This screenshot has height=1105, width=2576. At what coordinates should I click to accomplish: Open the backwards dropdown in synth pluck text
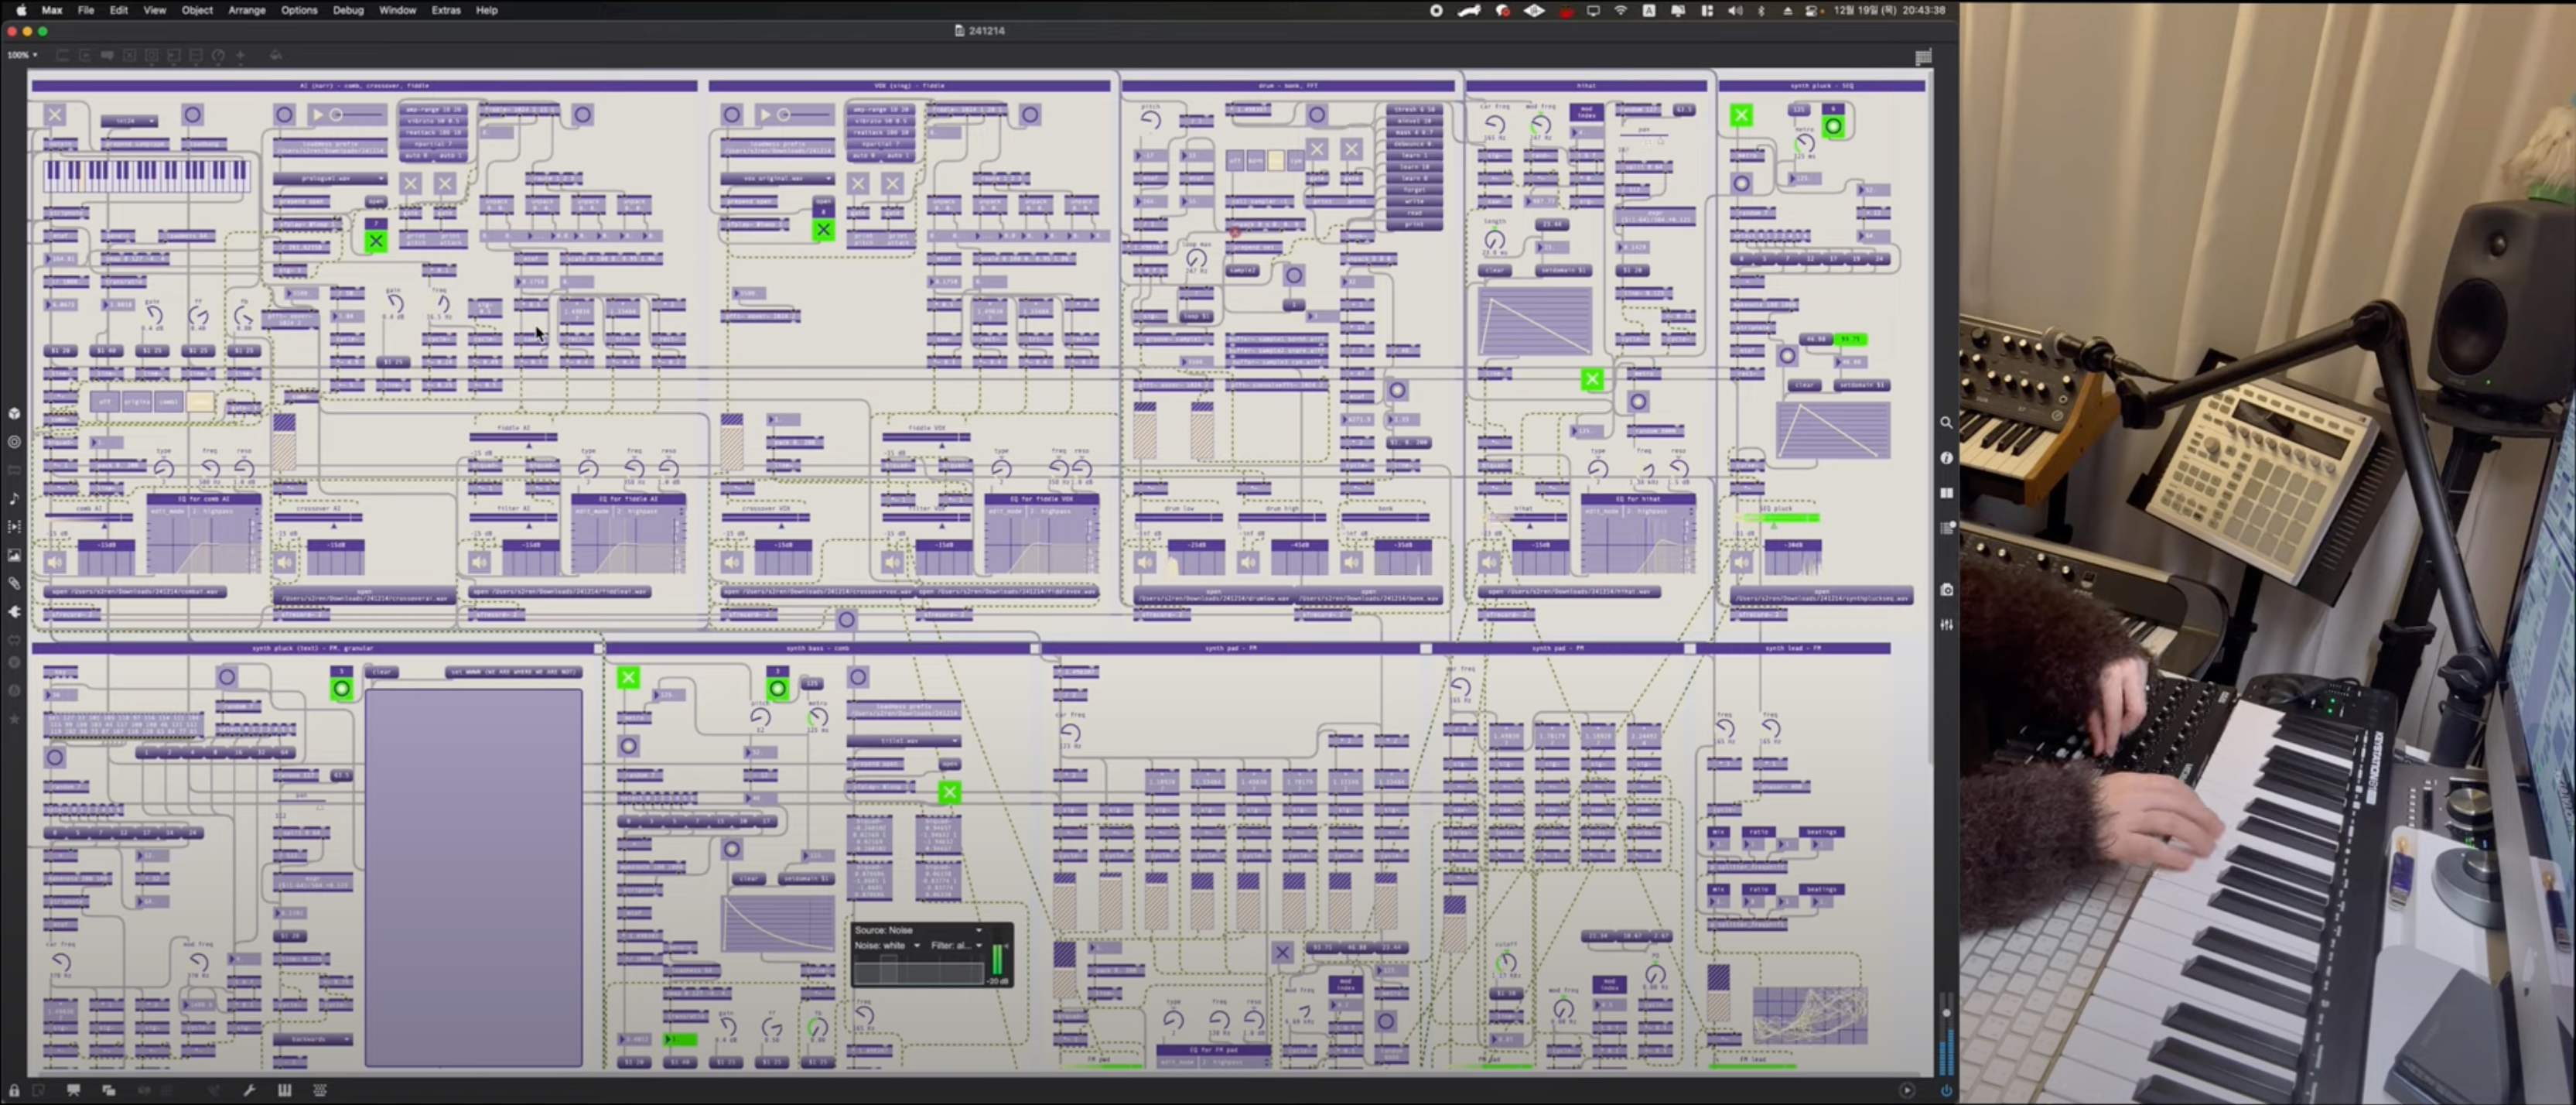(313, 1039)
